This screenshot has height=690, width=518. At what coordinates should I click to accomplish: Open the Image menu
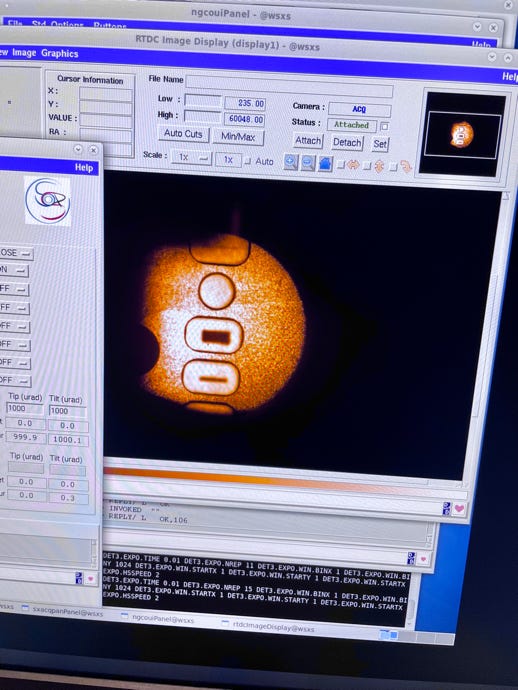click(24, 52)
